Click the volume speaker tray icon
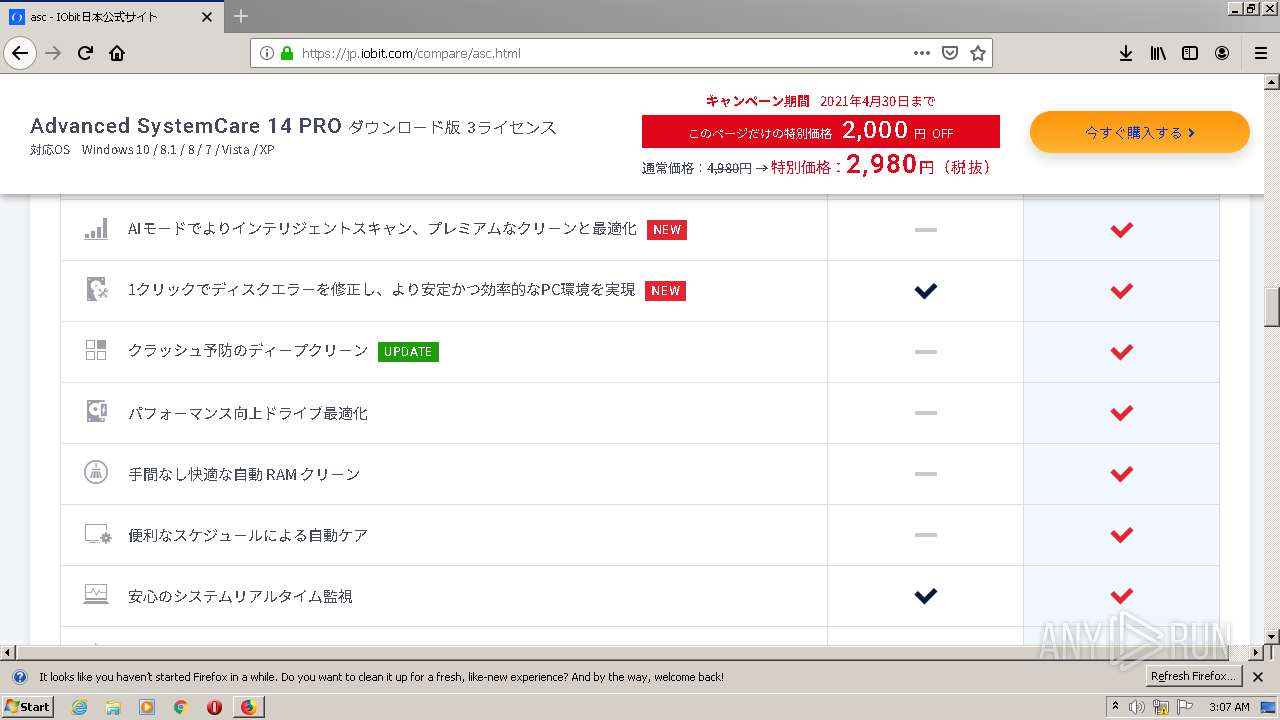The height and width of the screenshot is (720, 1280). tap(1138, 707)
